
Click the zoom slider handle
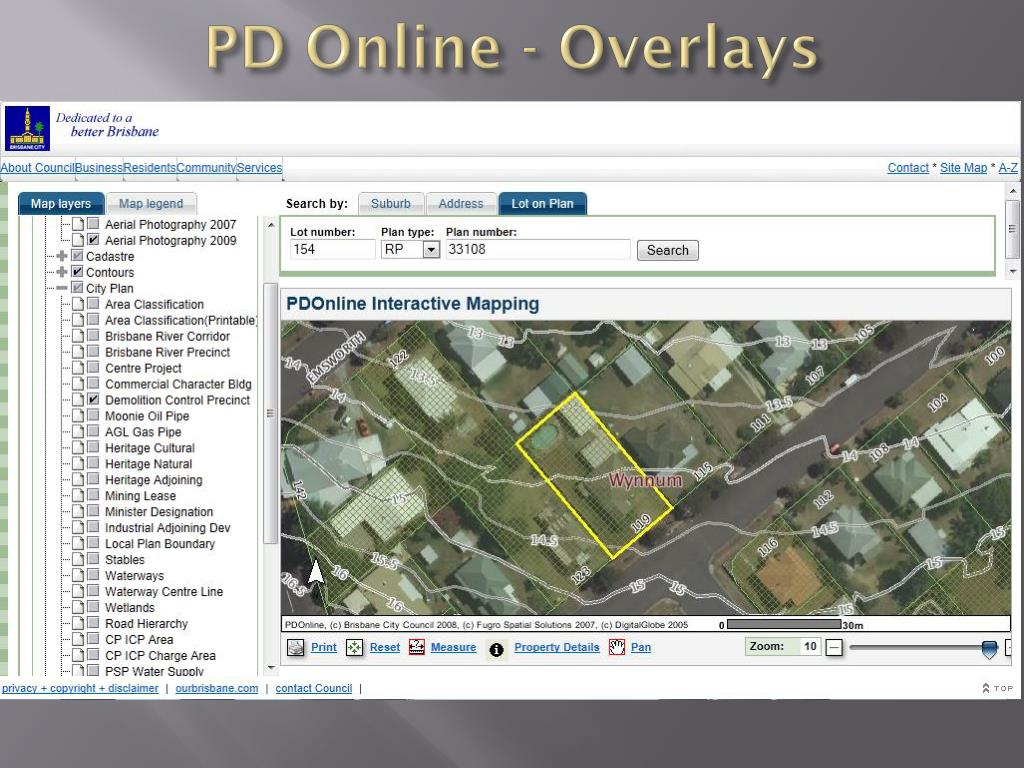(x=989, y=649)
